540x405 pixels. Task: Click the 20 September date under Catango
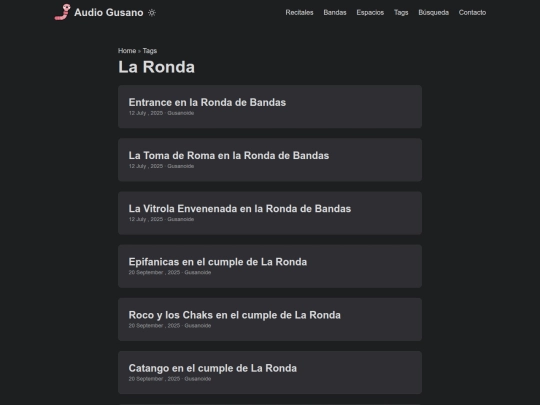click(170, 379)
